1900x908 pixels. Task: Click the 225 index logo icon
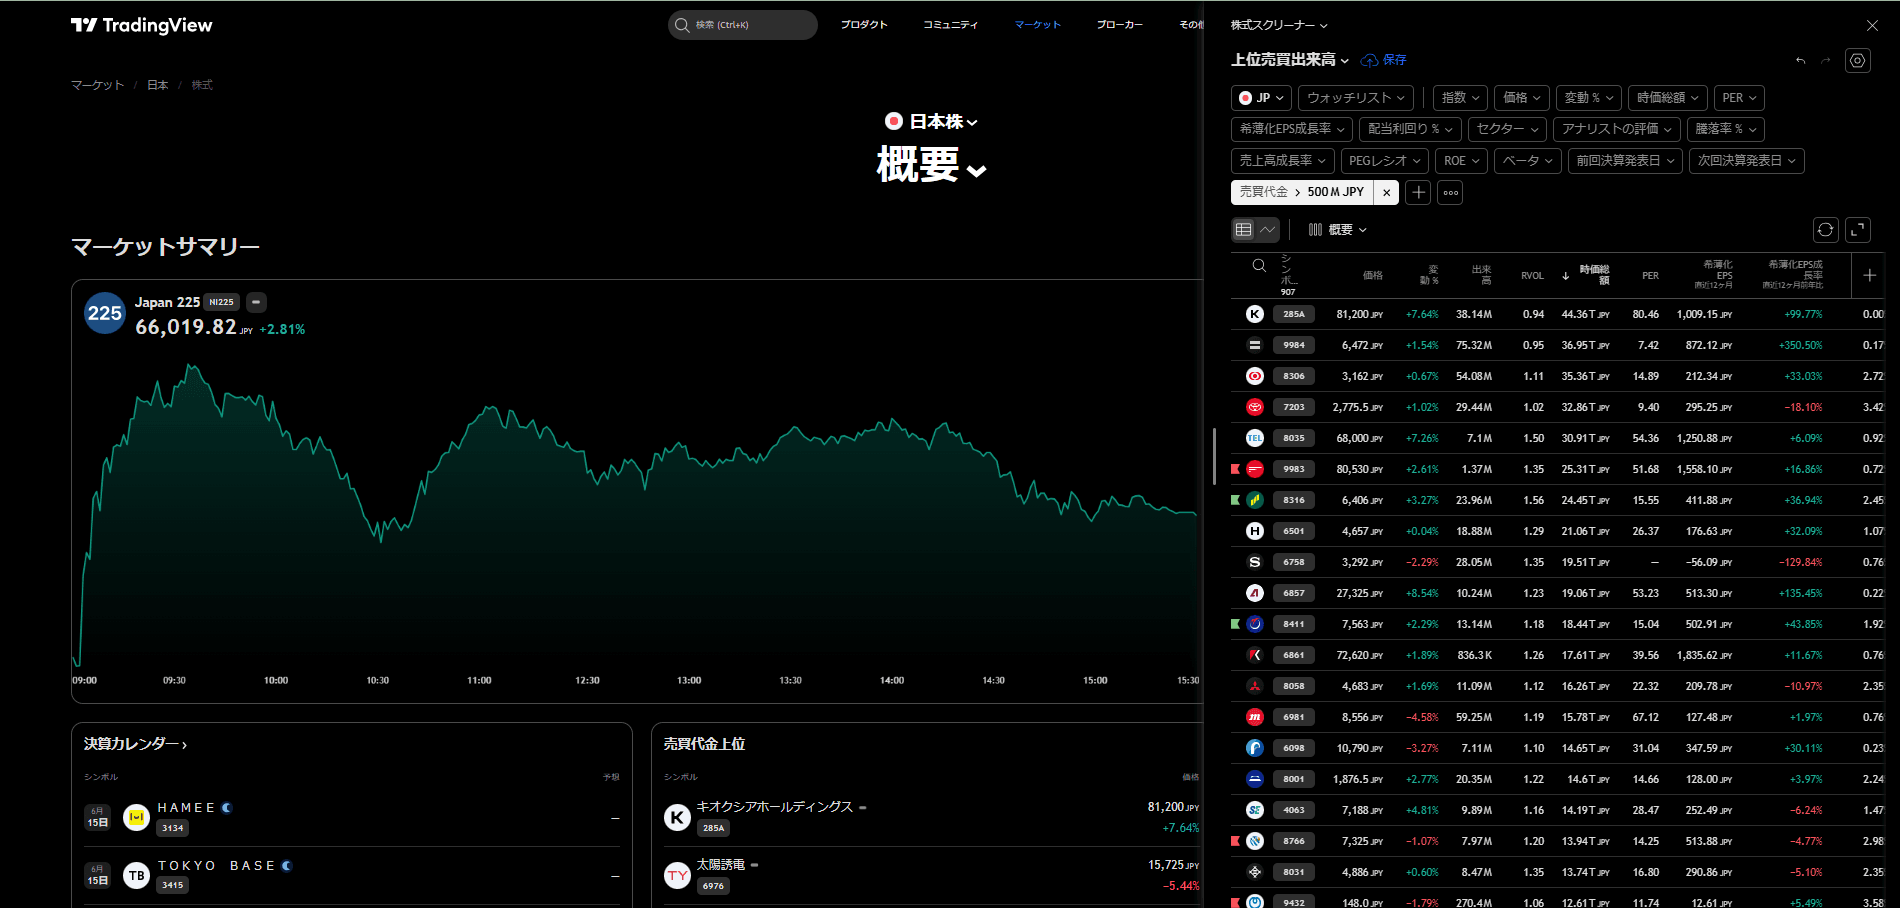pyautogui.click(x=105, y=313)
